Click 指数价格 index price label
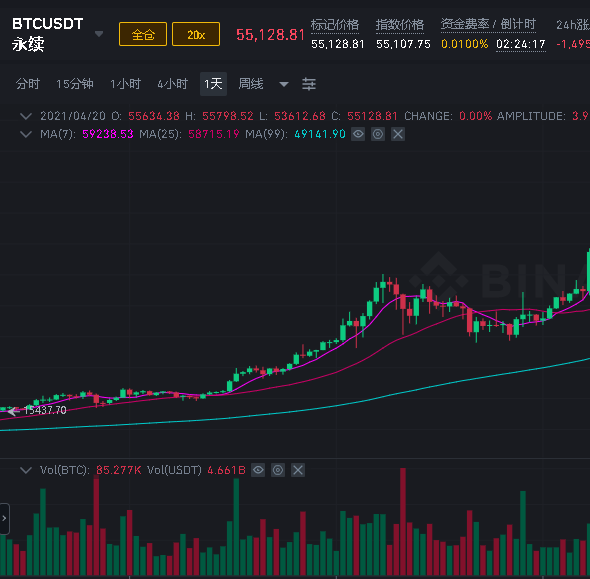Screen dimensions: 590x579 click(400, 25)
